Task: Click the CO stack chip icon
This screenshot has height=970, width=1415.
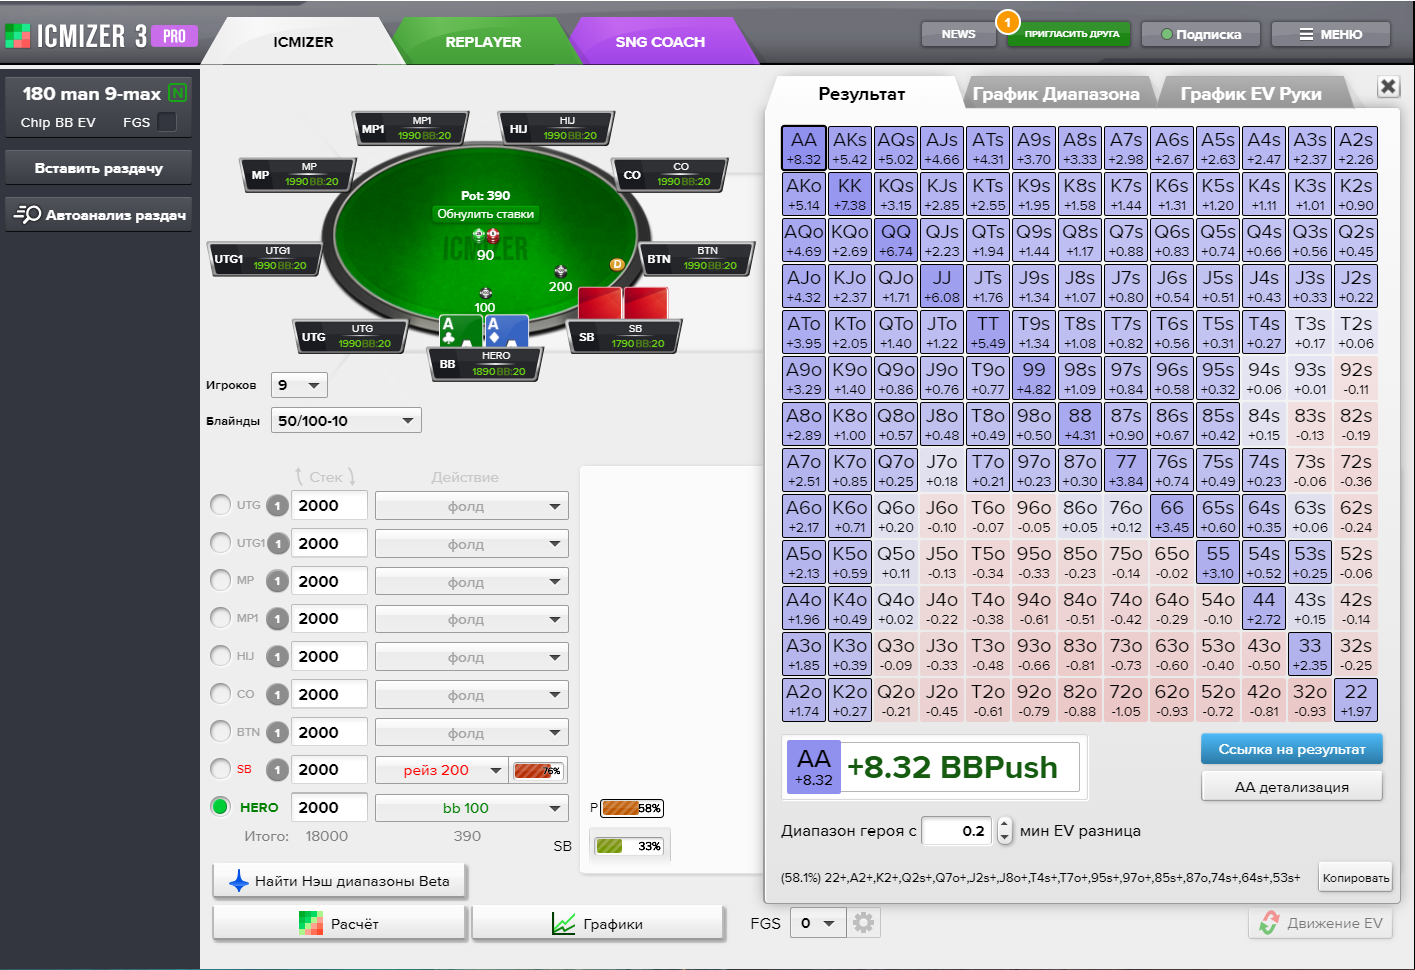Action: [x=278, y=695]
